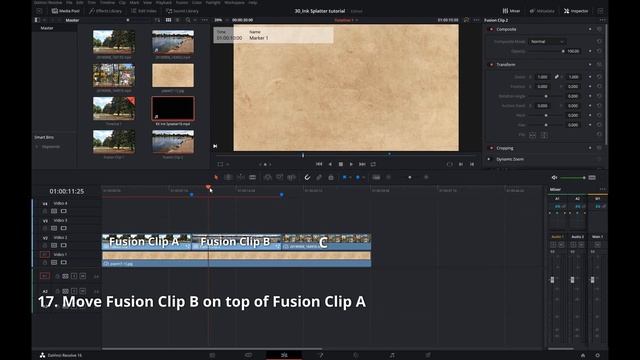
Task: Select the paper texture thumbnail in Media Pool
Action: (173, 75)
